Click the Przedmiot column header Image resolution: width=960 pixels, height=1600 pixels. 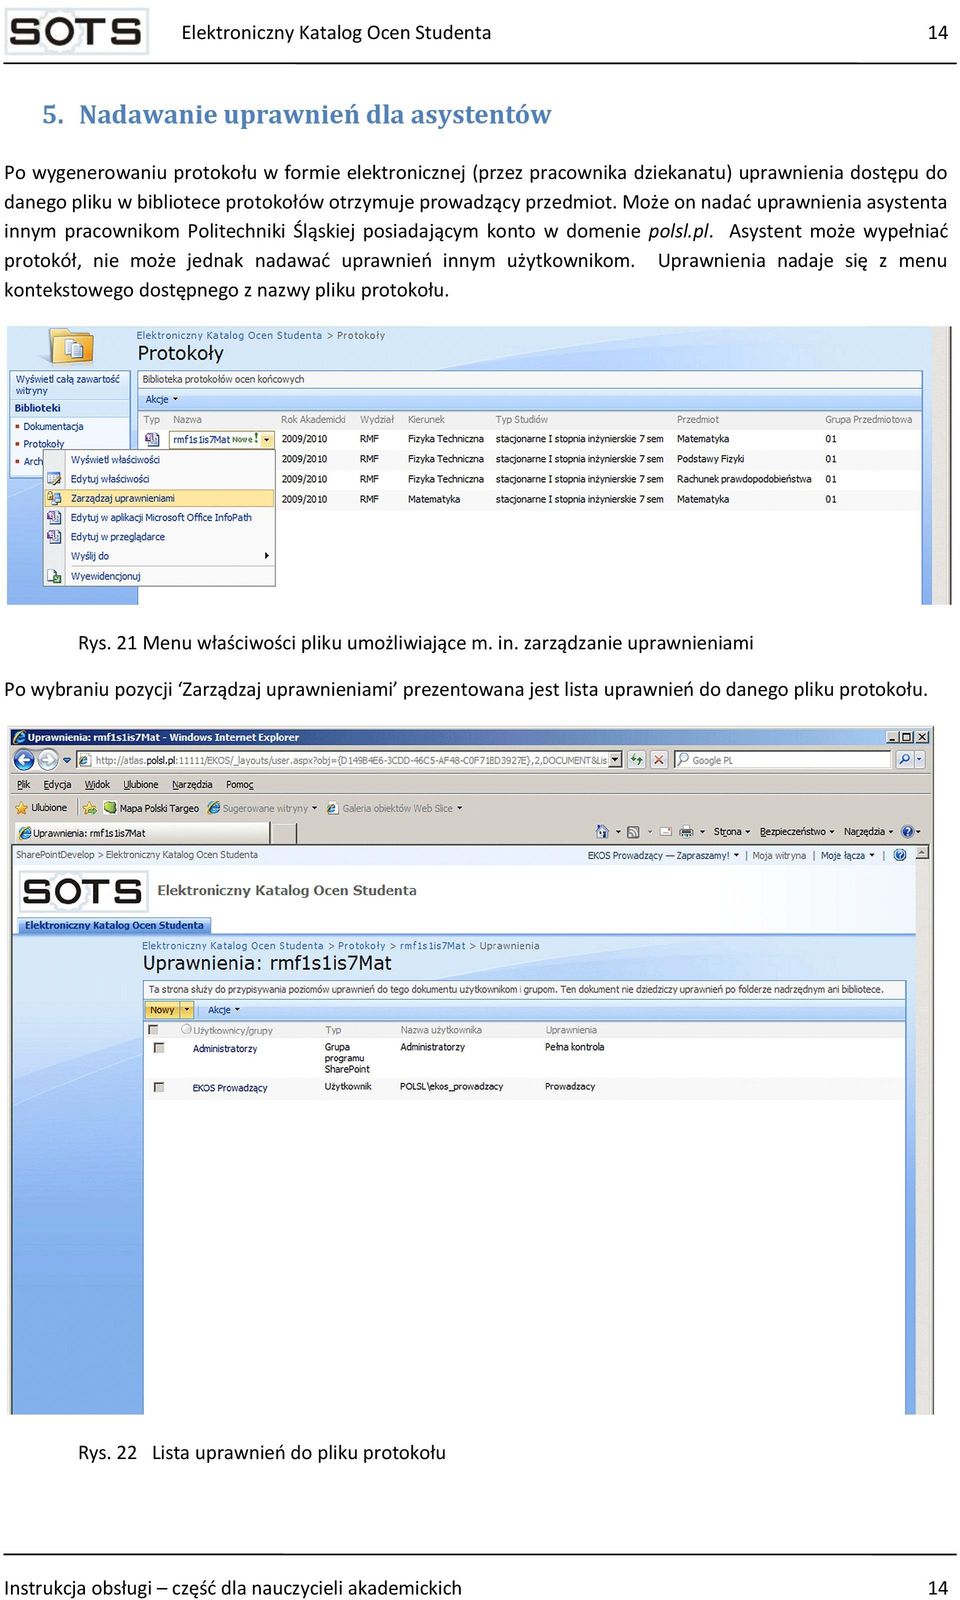pyautogui.click(x=698, y=420)
